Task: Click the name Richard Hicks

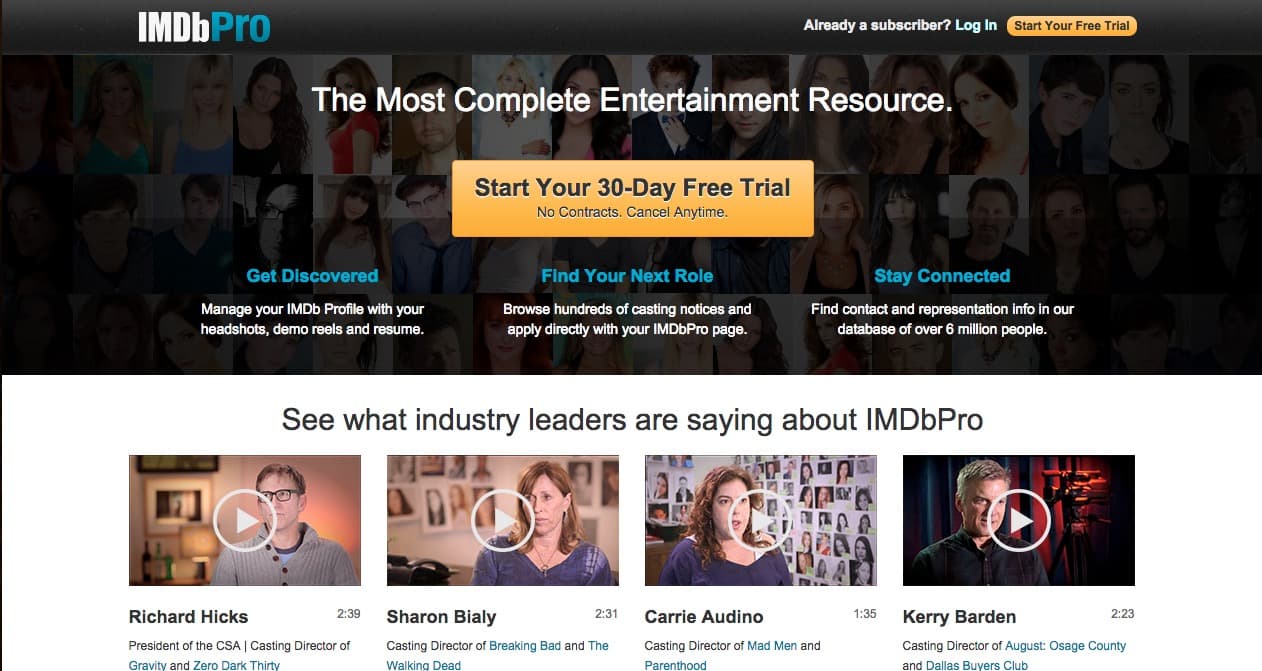Action: click(188, 617)
